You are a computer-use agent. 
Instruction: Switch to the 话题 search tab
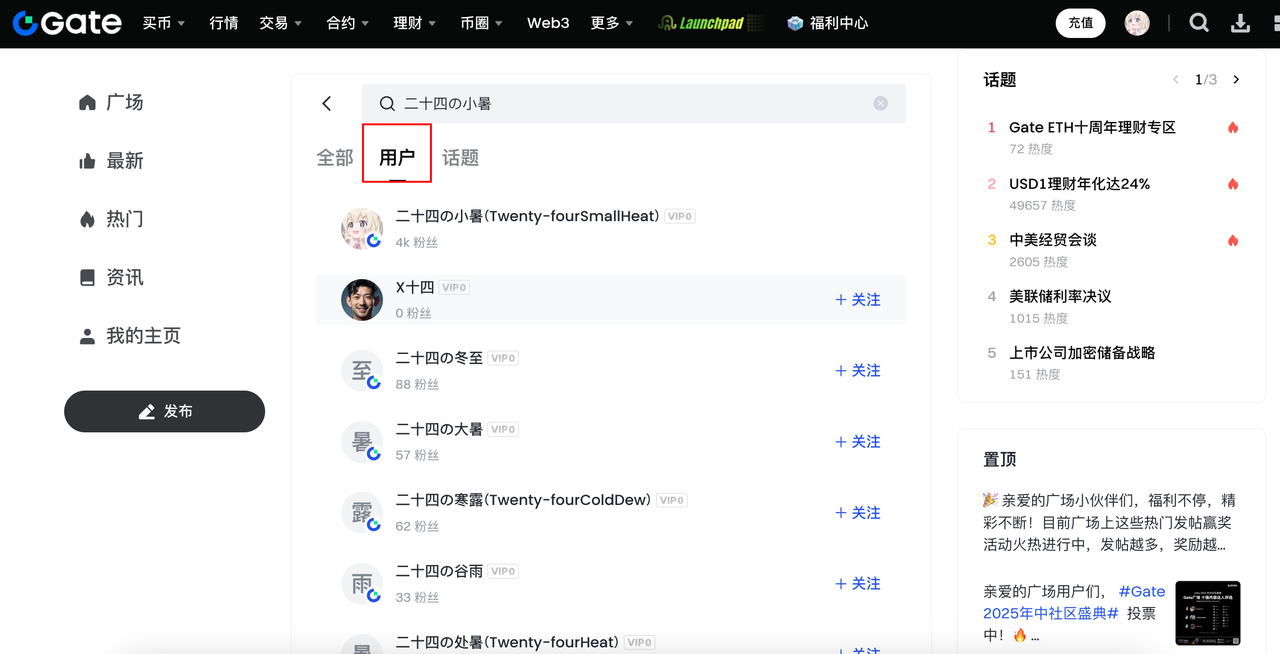click(x=460, y=156)
